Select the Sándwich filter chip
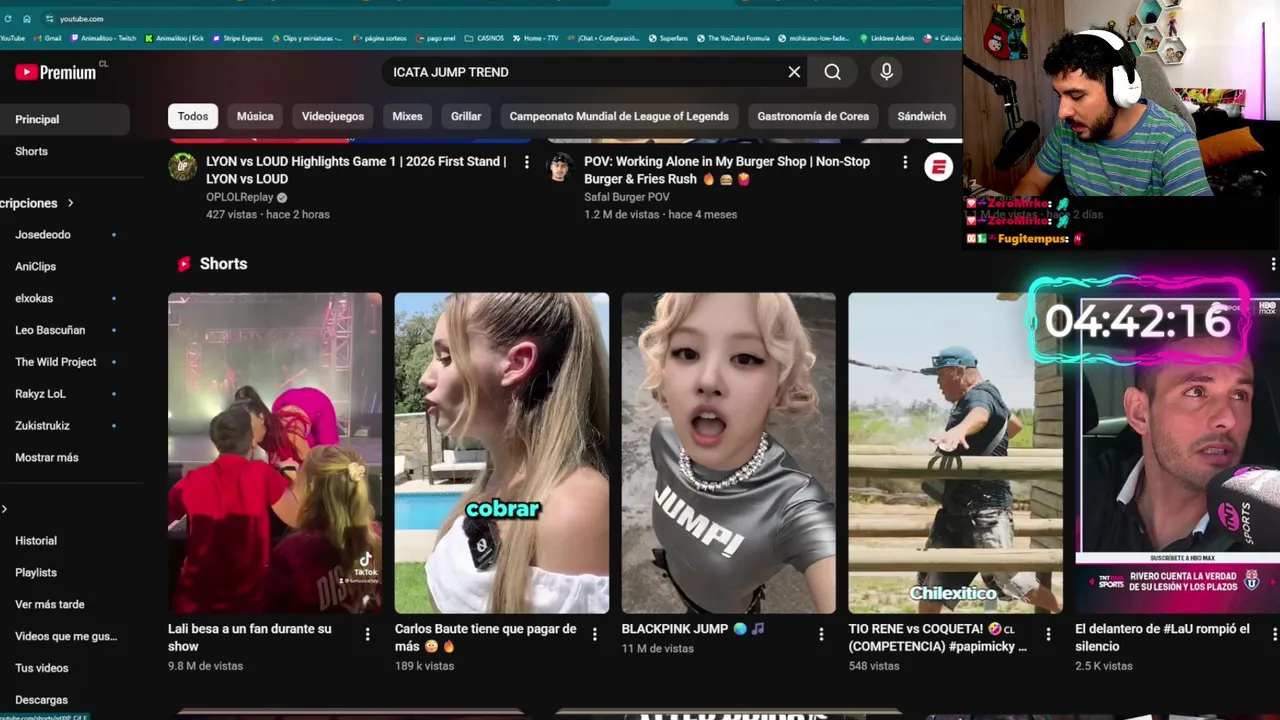Image resolution: width=1280 pixels, height=720 pixels. (x=921, y=116)
